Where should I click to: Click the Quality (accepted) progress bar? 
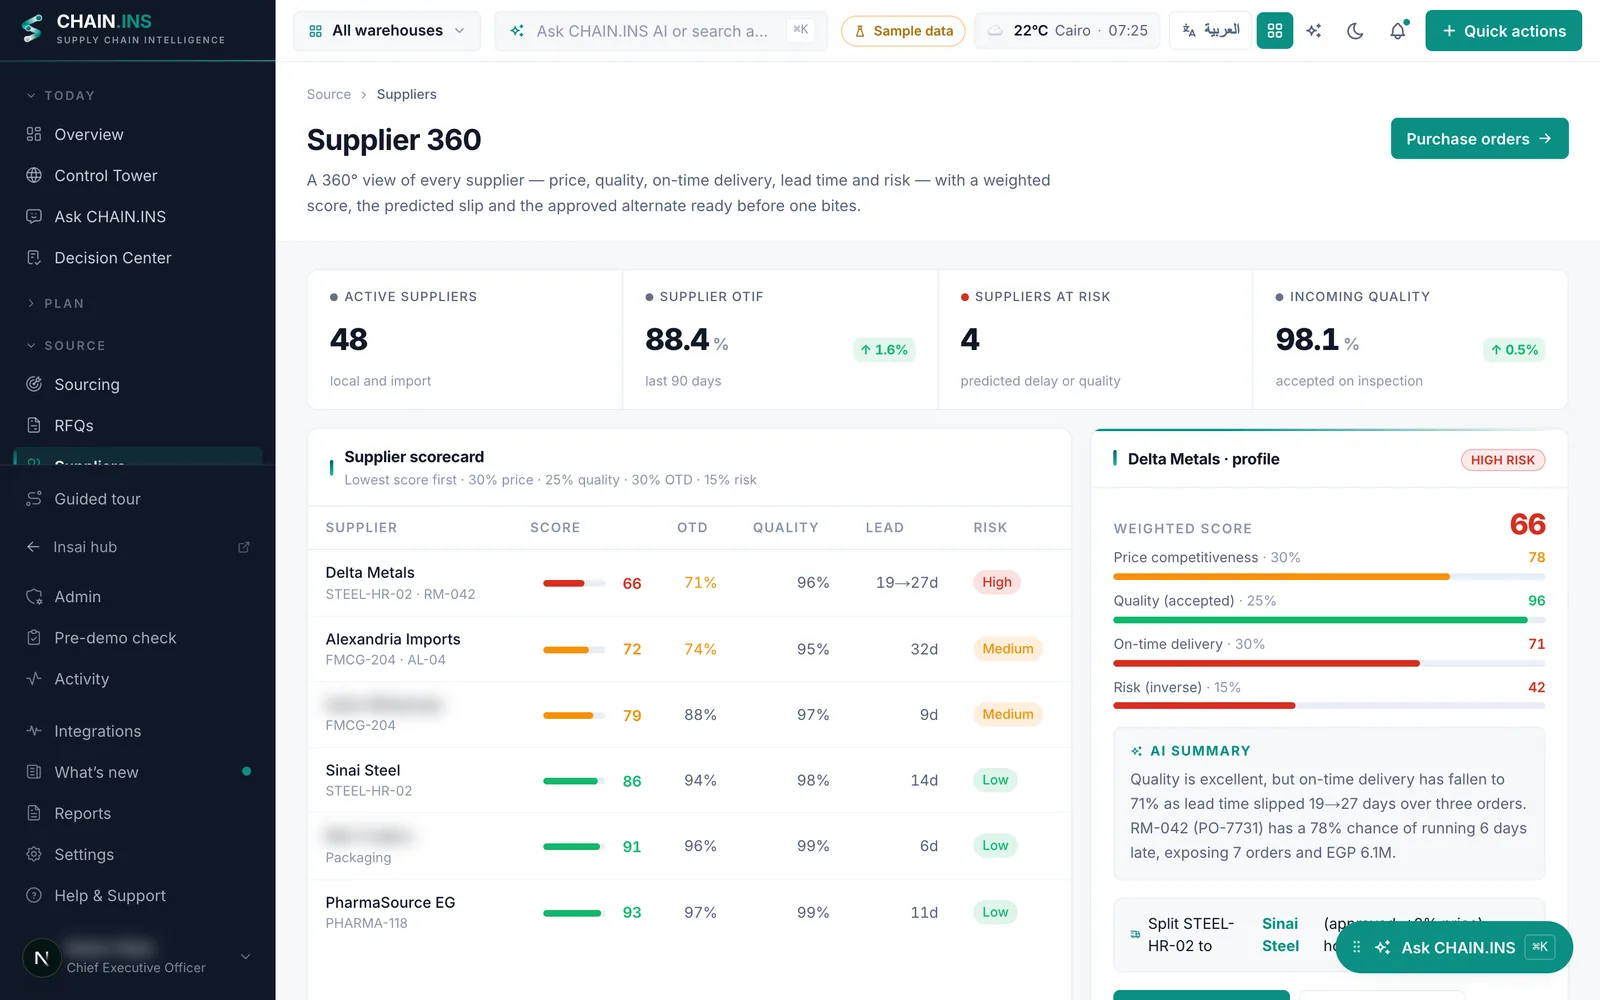click(x=1329, y=620)
